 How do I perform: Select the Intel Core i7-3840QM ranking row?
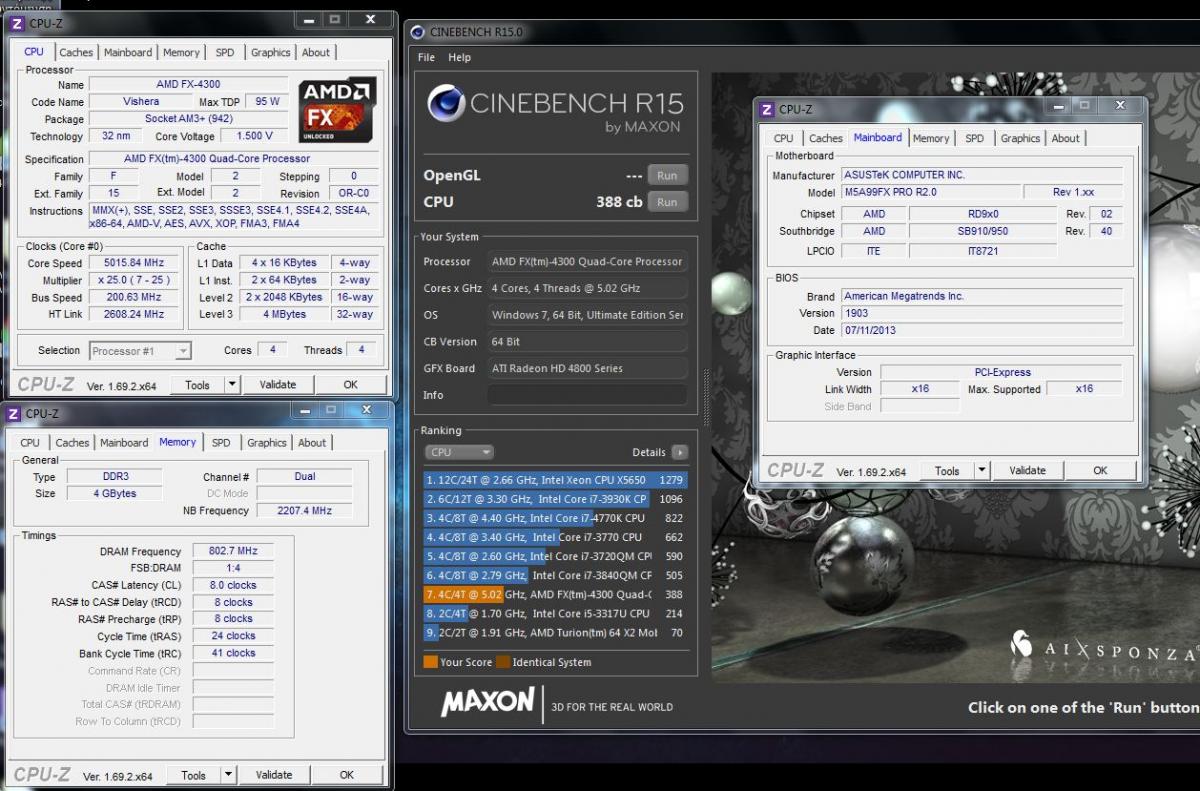click(555, 575)
